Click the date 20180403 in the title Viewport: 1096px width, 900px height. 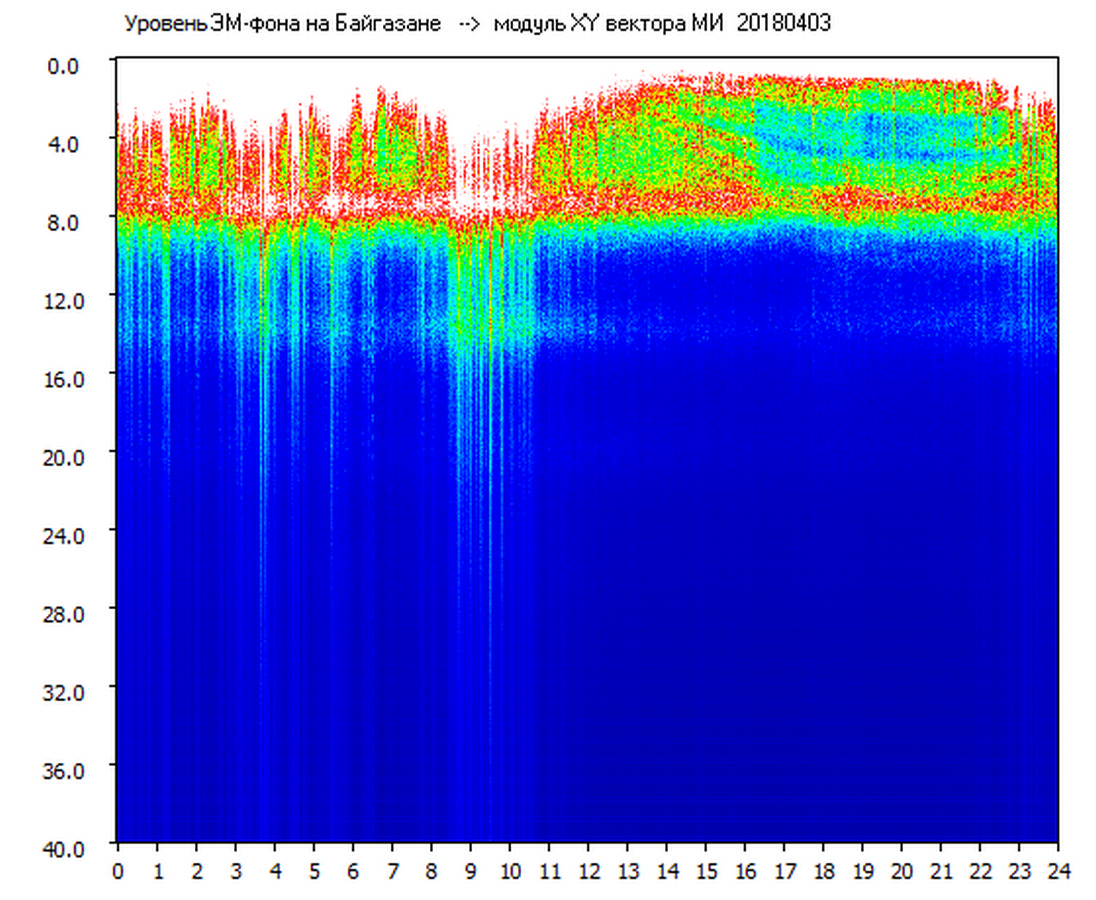[x=783, y=24]
